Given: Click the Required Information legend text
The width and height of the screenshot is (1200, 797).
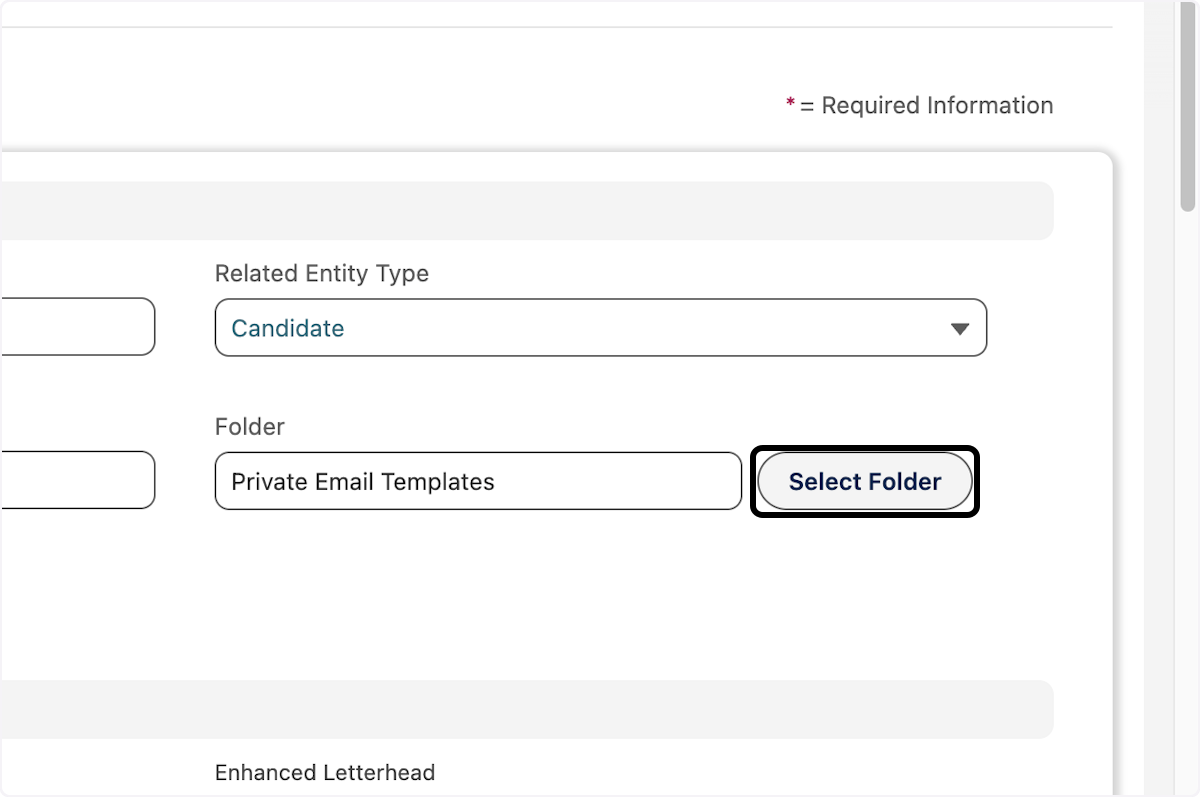Looking at the screenshot, I should click(x=936, y=106).
